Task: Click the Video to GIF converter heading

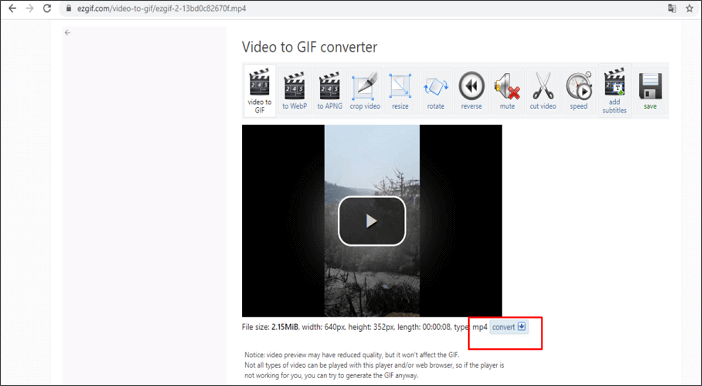Action: (x=309, y=47)
